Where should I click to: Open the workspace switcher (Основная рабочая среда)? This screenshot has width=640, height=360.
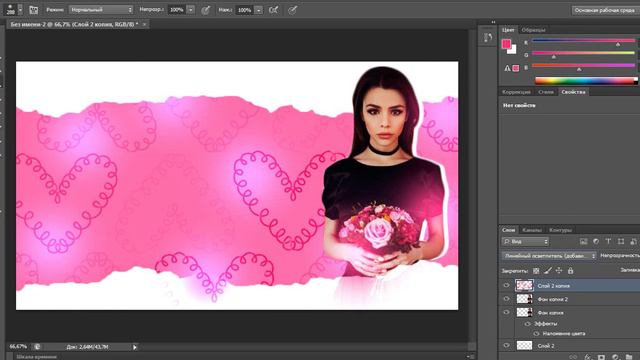(x=605, y=10)
